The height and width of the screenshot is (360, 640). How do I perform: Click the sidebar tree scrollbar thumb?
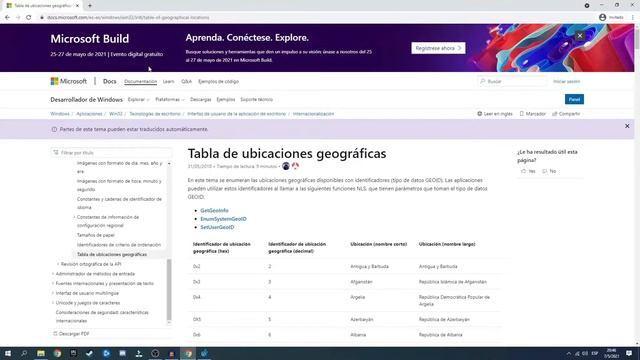pos(169,290)
